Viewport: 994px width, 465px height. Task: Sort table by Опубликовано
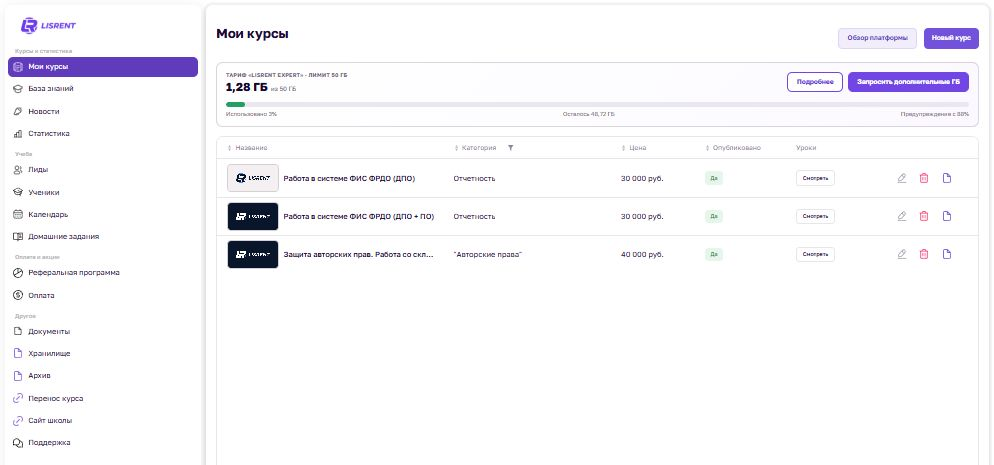pos(733,148)
